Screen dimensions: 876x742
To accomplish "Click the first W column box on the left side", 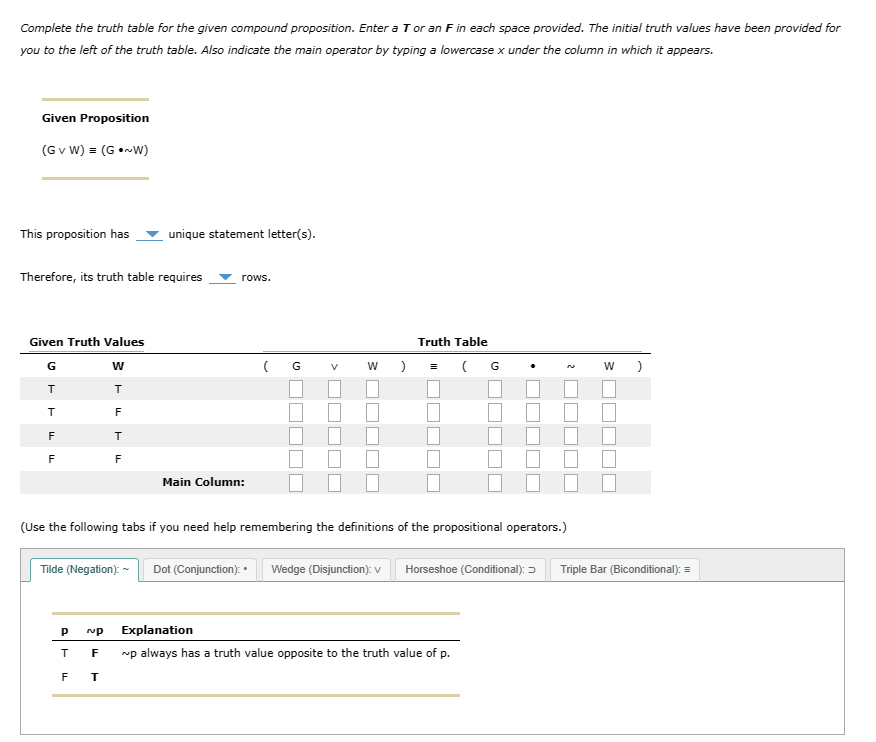I will pos(372,388).
